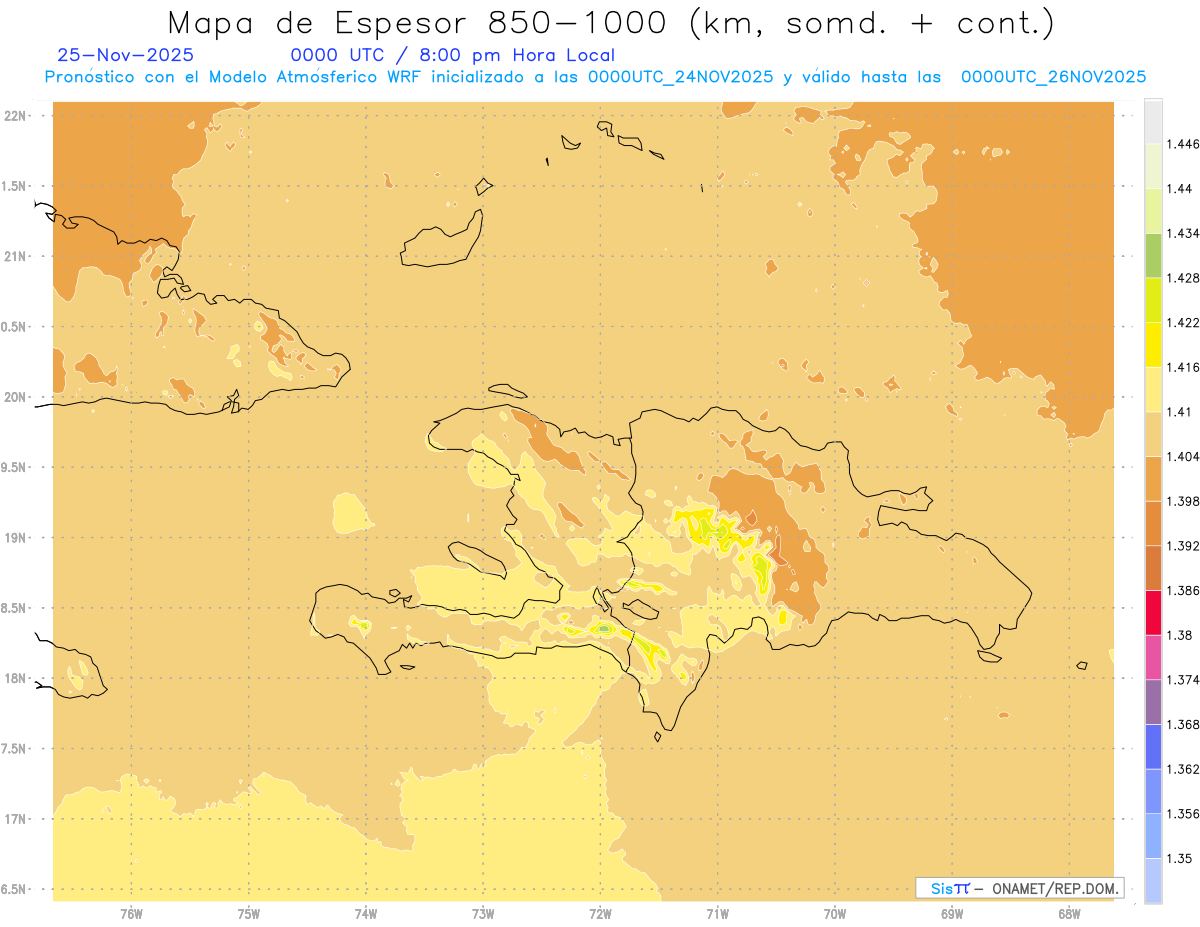Click the legend value '1.386'
Viewport: 1200px width, 927px height.
point(1183,590)
